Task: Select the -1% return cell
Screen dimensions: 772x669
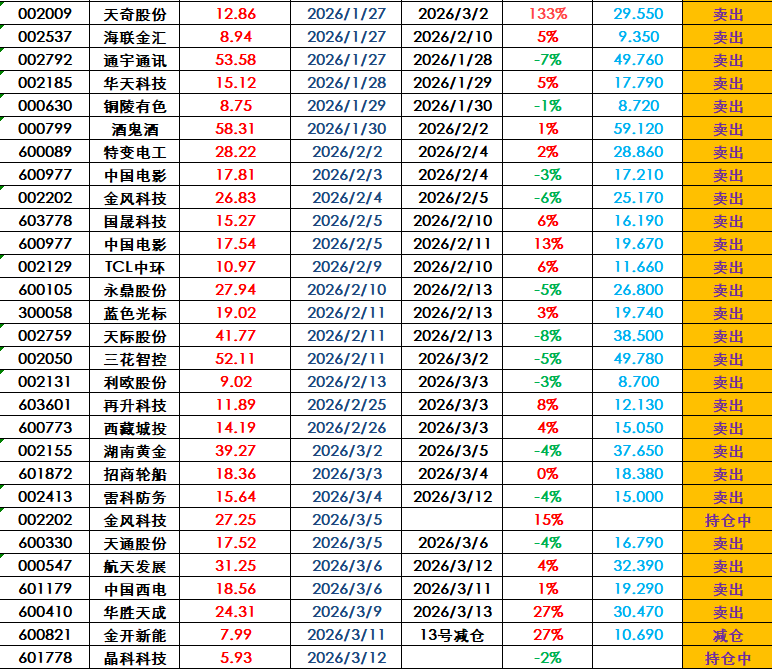Action: click(547, 106)
